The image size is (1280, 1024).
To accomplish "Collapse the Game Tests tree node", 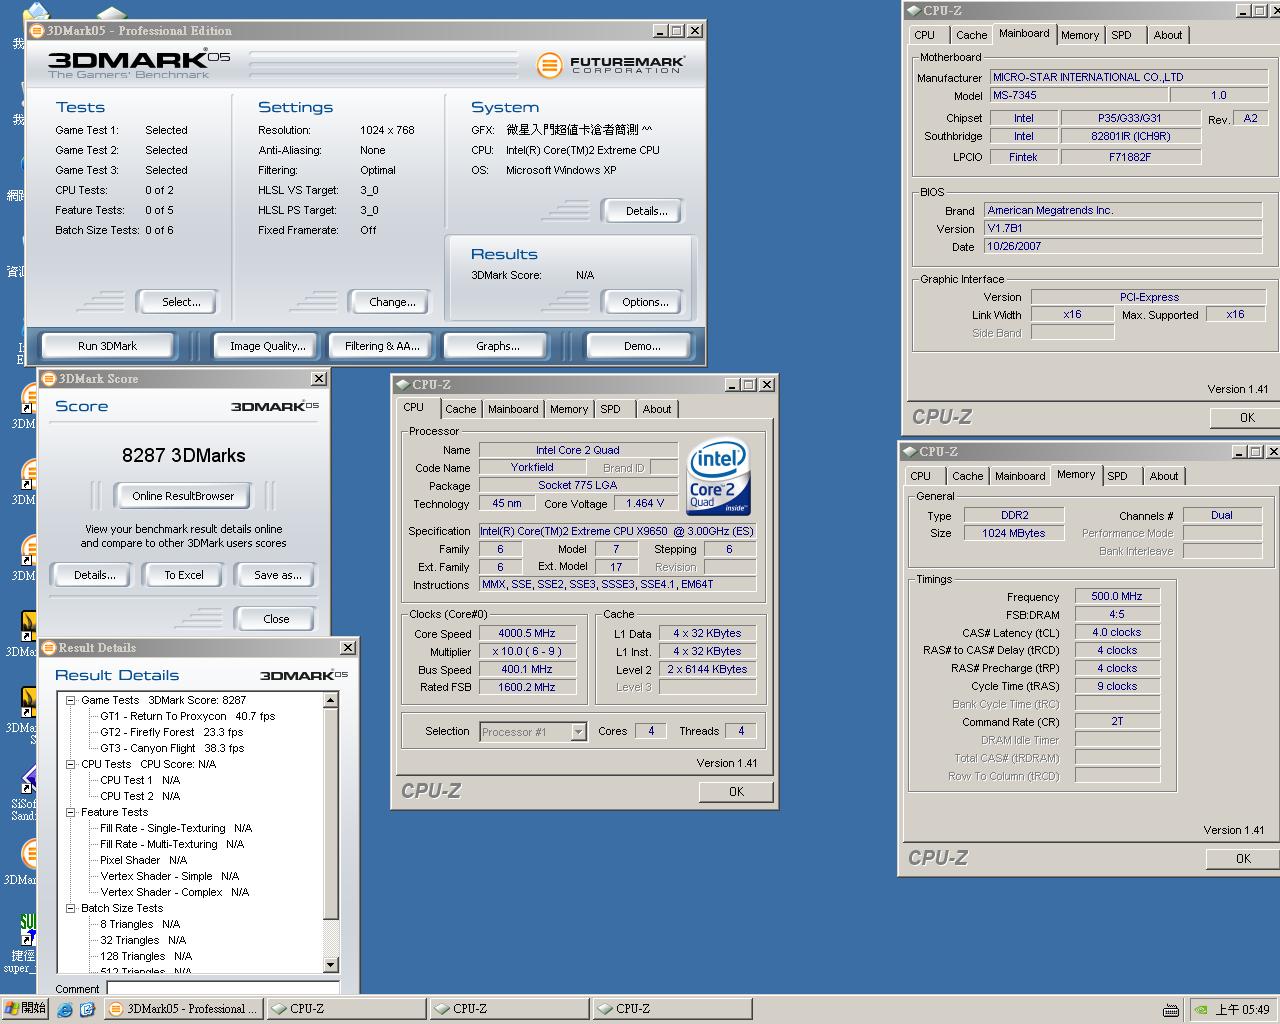I will pyautogui.click(x=71, y=700).
